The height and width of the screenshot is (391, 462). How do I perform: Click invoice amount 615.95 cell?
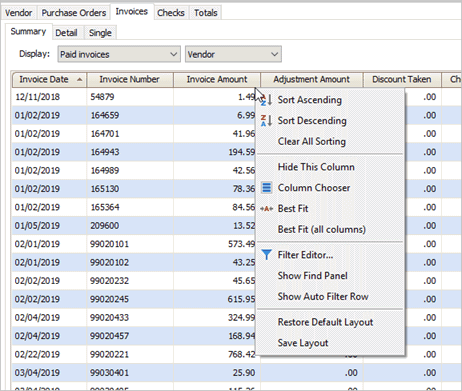point(215,299)
